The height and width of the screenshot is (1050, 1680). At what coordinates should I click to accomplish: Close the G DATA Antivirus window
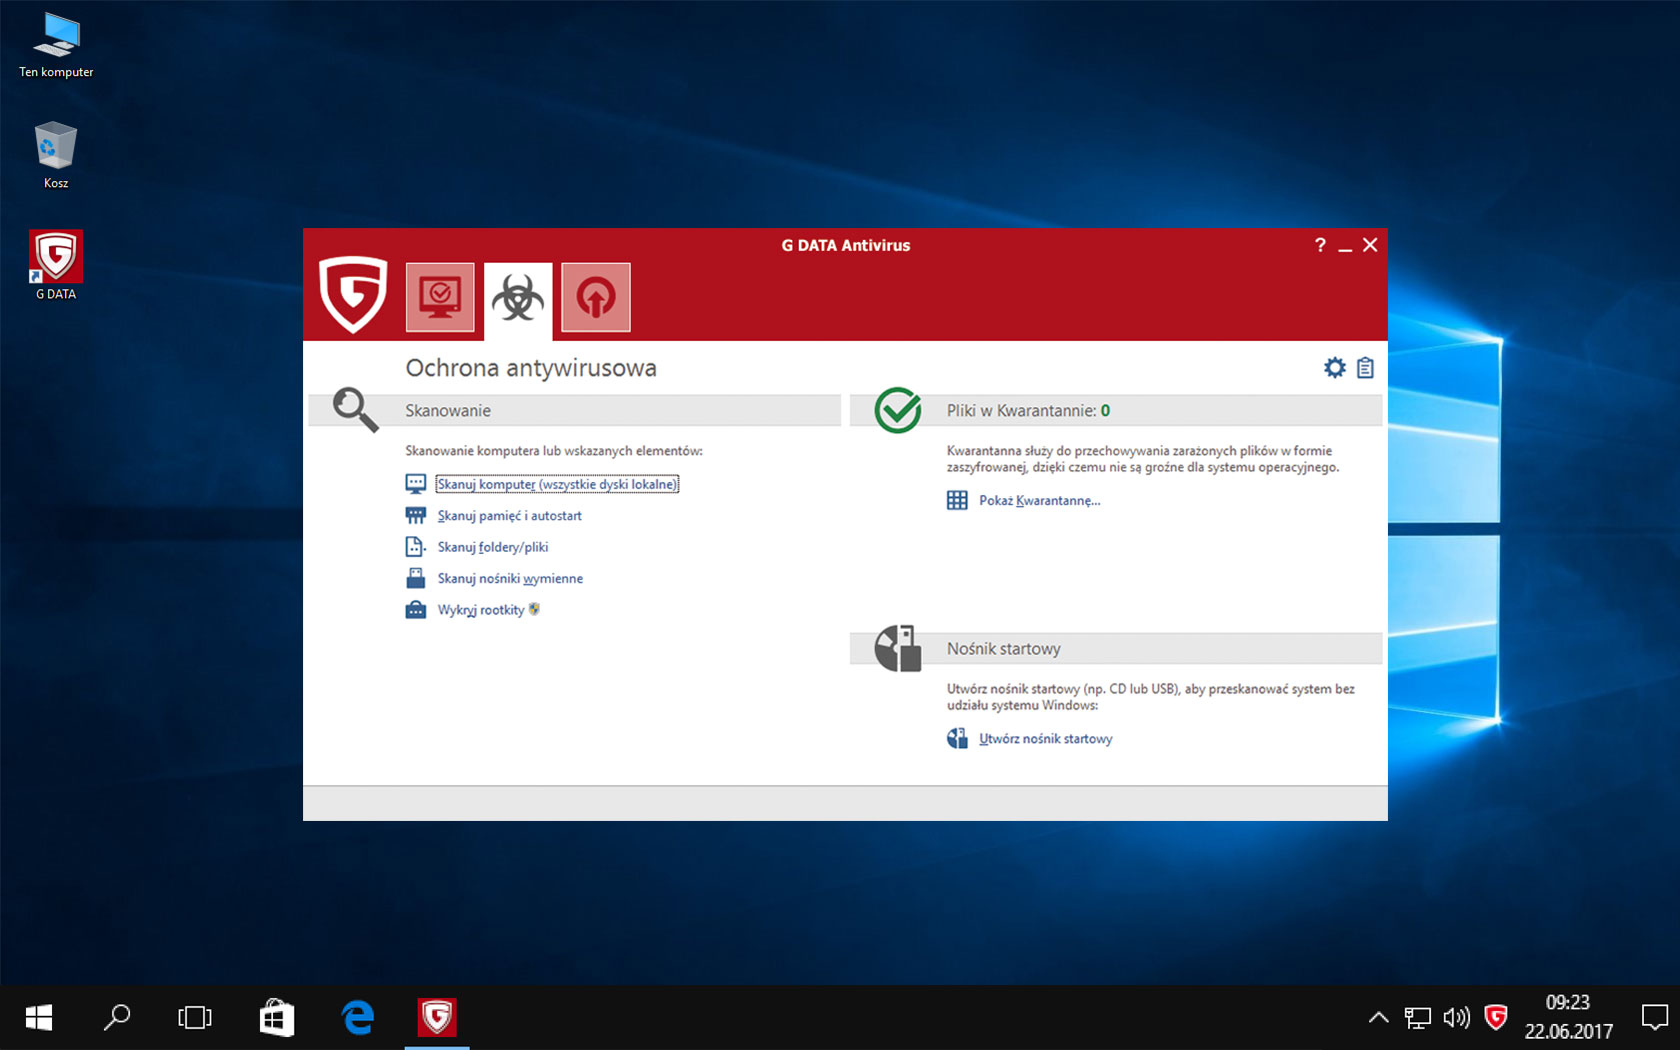pyautogui.click(x=1370, y=245)
